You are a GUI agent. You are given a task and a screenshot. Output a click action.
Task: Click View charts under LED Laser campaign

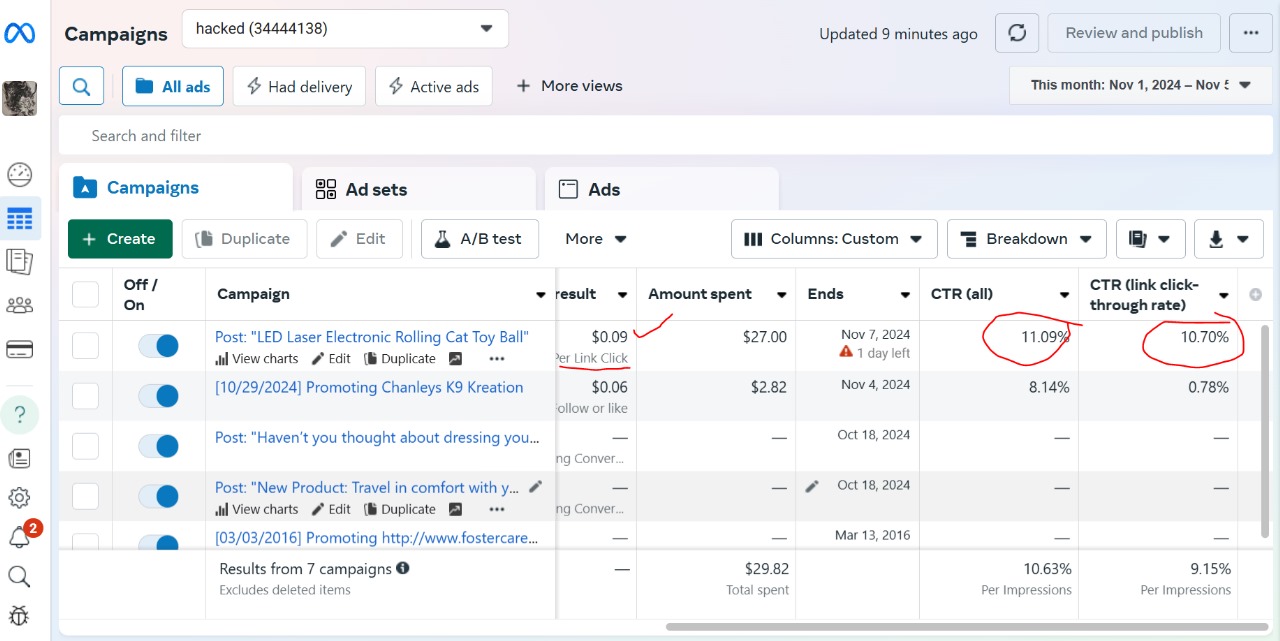pyautogui.click(x=257, y=359)
